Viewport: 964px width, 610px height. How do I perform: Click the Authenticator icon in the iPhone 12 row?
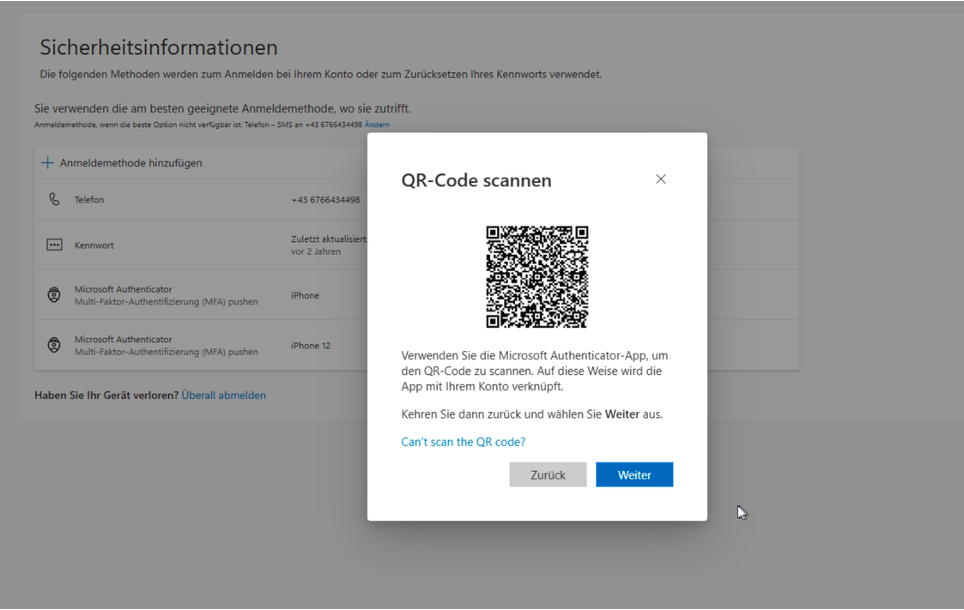tap(54, 345)
